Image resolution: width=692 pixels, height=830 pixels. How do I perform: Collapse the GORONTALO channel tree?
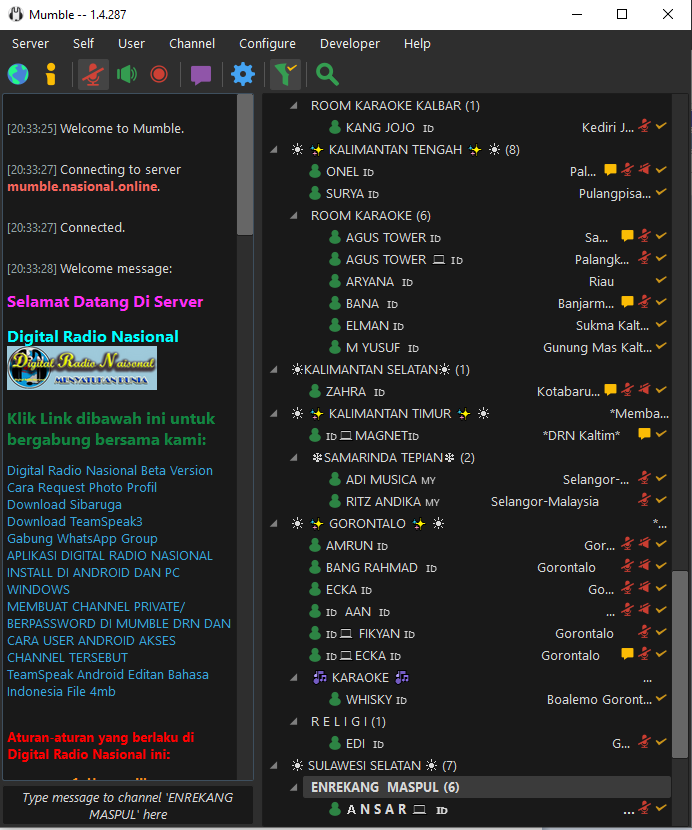click(275, 524)
